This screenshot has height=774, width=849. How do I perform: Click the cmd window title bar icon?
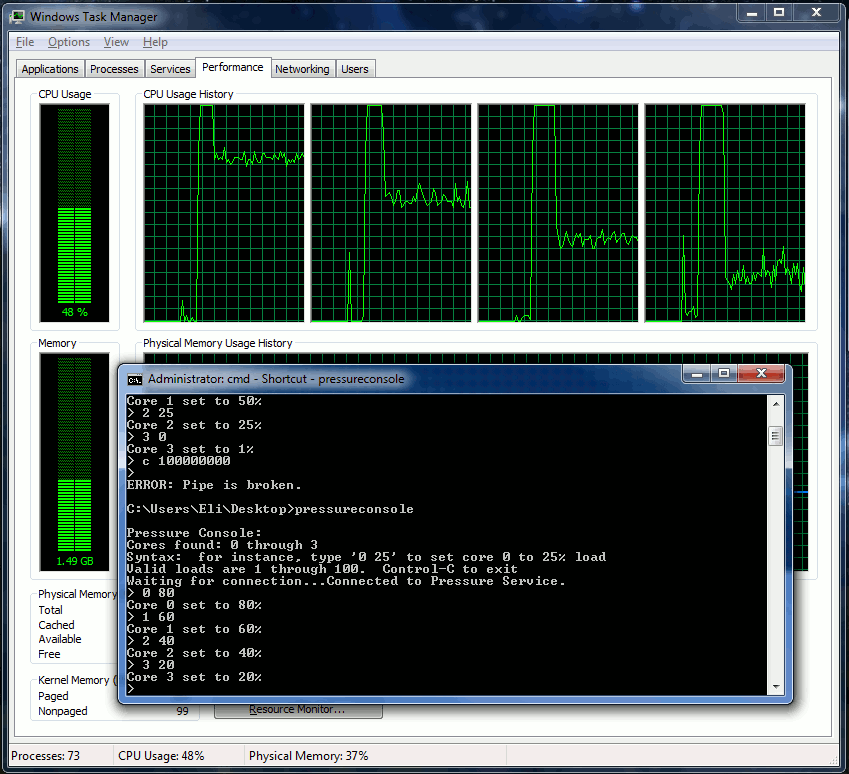pos(134,380)
